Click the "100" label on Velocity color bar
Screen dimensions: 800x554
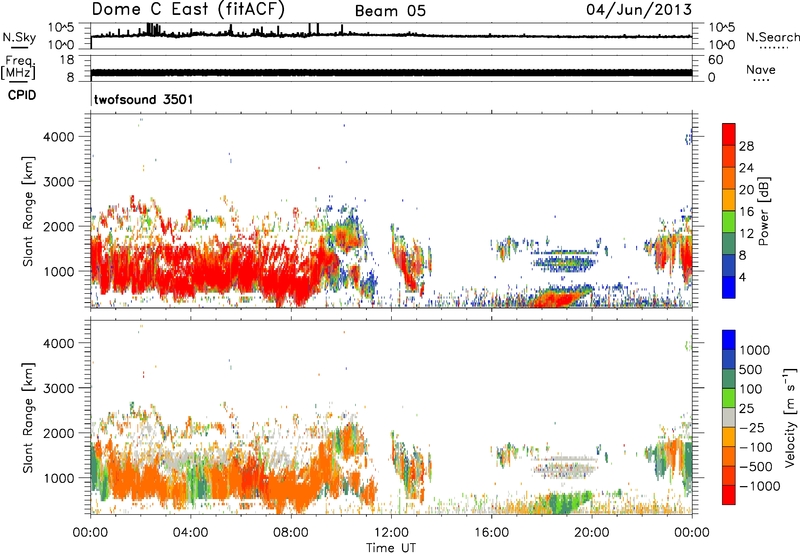click(753, 389)
